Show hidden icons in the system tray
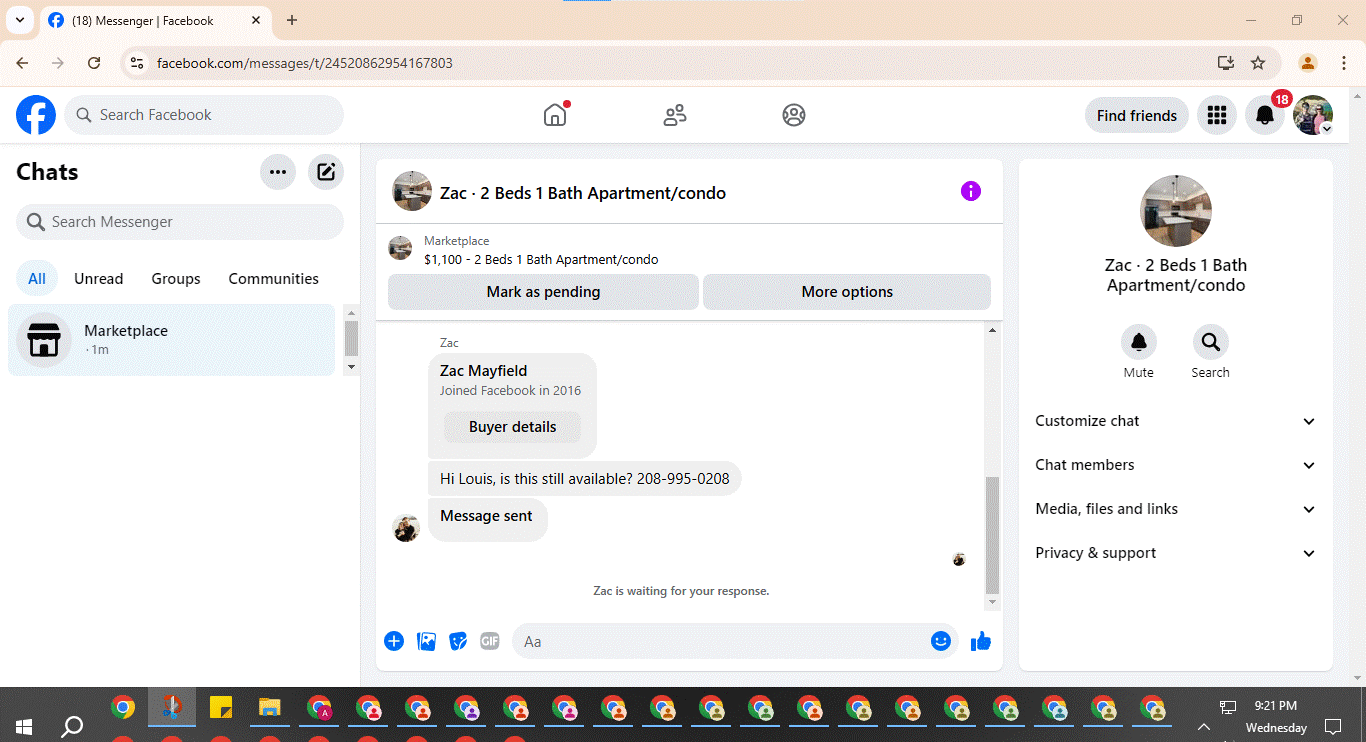This screenshot has width=1366, height=742. pos(1204,727)
